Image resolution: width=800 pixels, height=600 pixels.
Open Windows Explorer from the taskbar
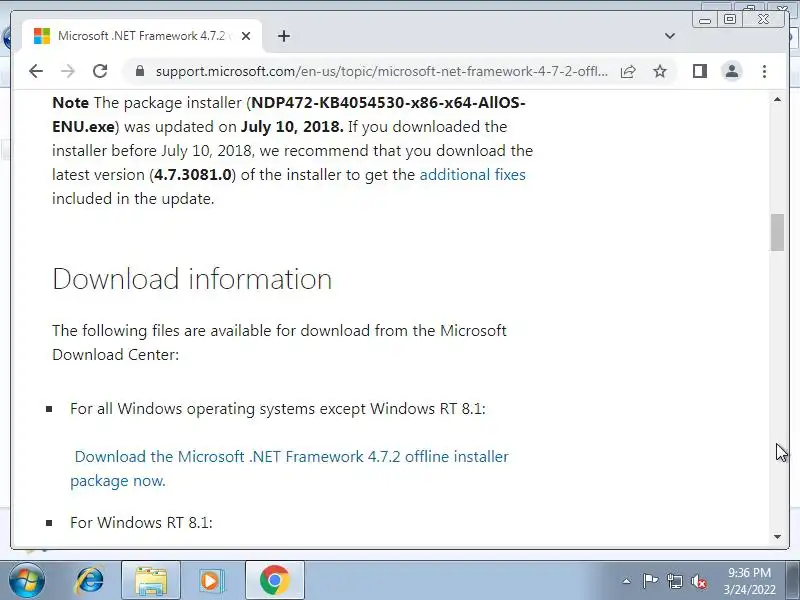151,581
